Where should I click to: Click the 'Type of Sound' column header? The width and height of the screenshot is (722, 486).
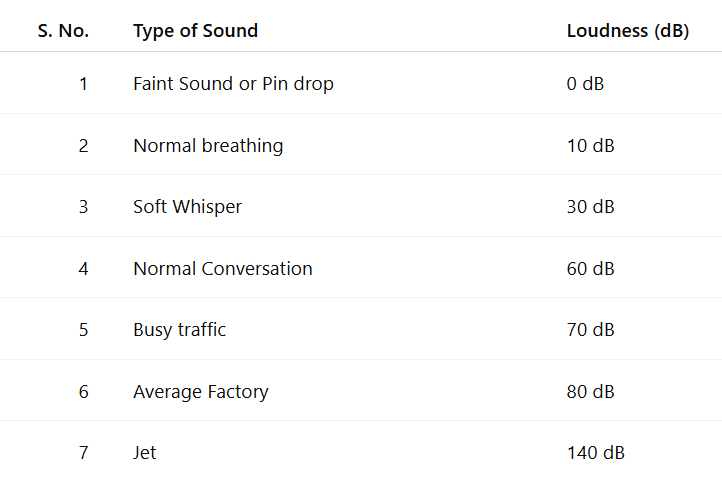195,31
